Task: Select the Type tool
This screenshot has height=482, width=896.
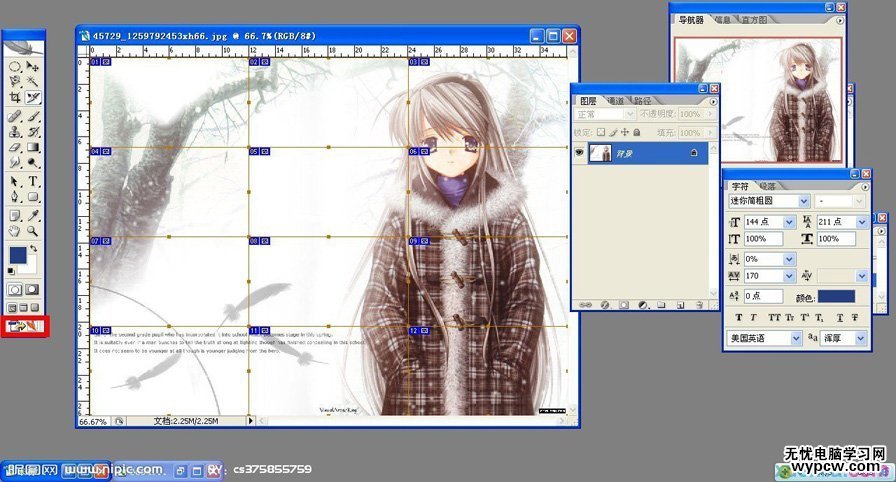Action: (33, 182)
